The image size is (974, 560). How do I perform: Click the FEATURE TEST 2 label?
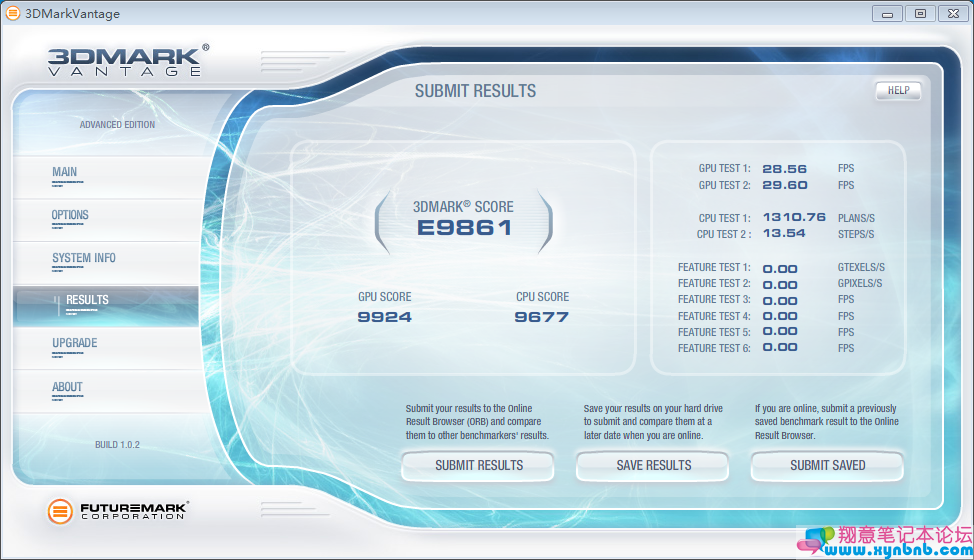click(x=714, y=284)
